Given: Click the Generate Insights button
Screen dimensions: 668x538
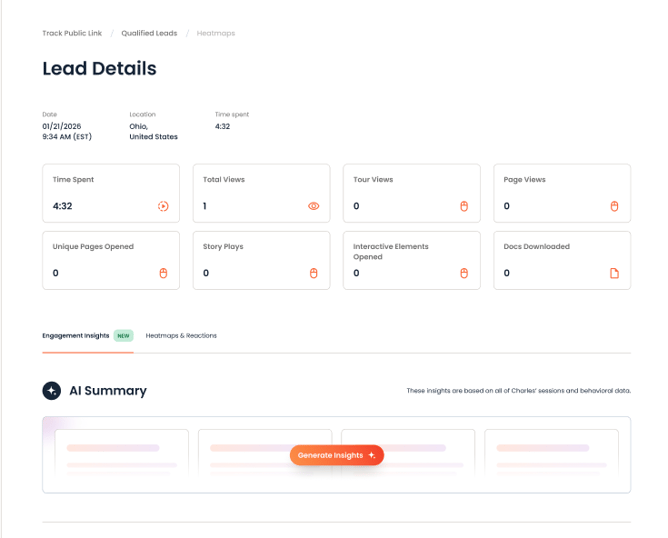Looking at the screenshot, I should [337, 455].
